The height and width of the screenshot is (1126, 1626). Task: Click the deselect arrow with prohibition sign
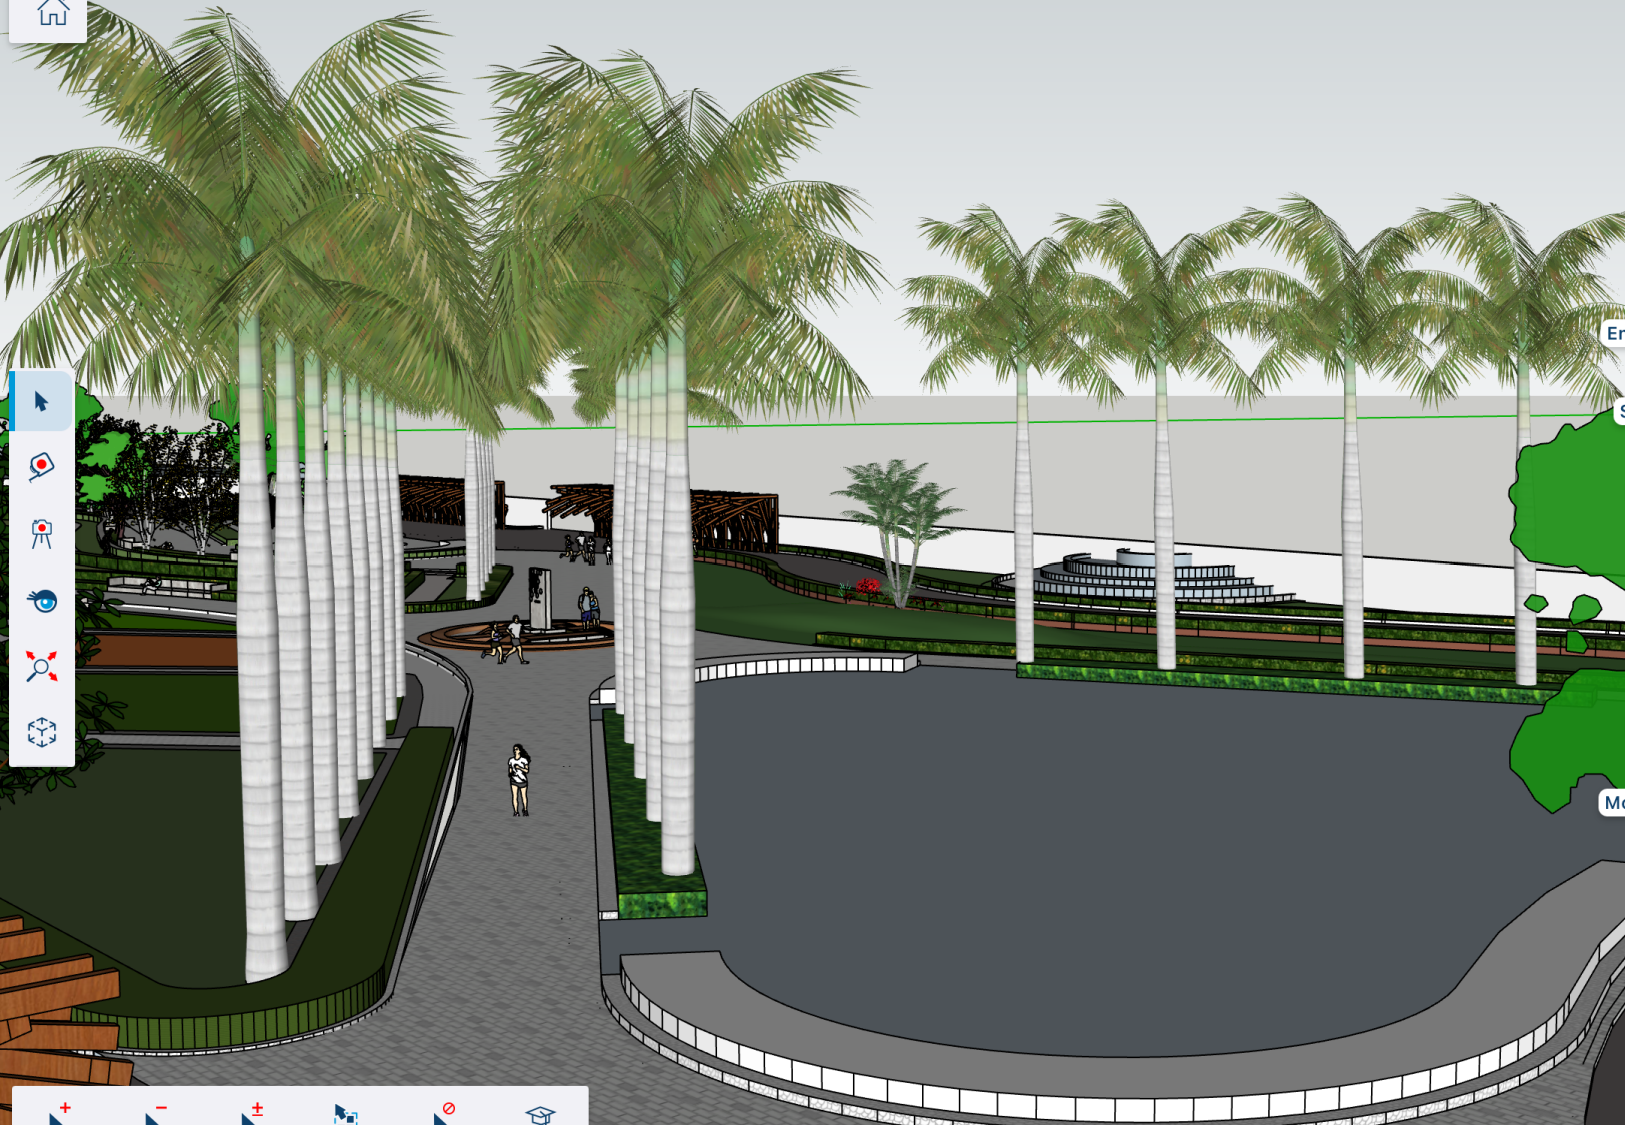click(x=444, y=1113)
